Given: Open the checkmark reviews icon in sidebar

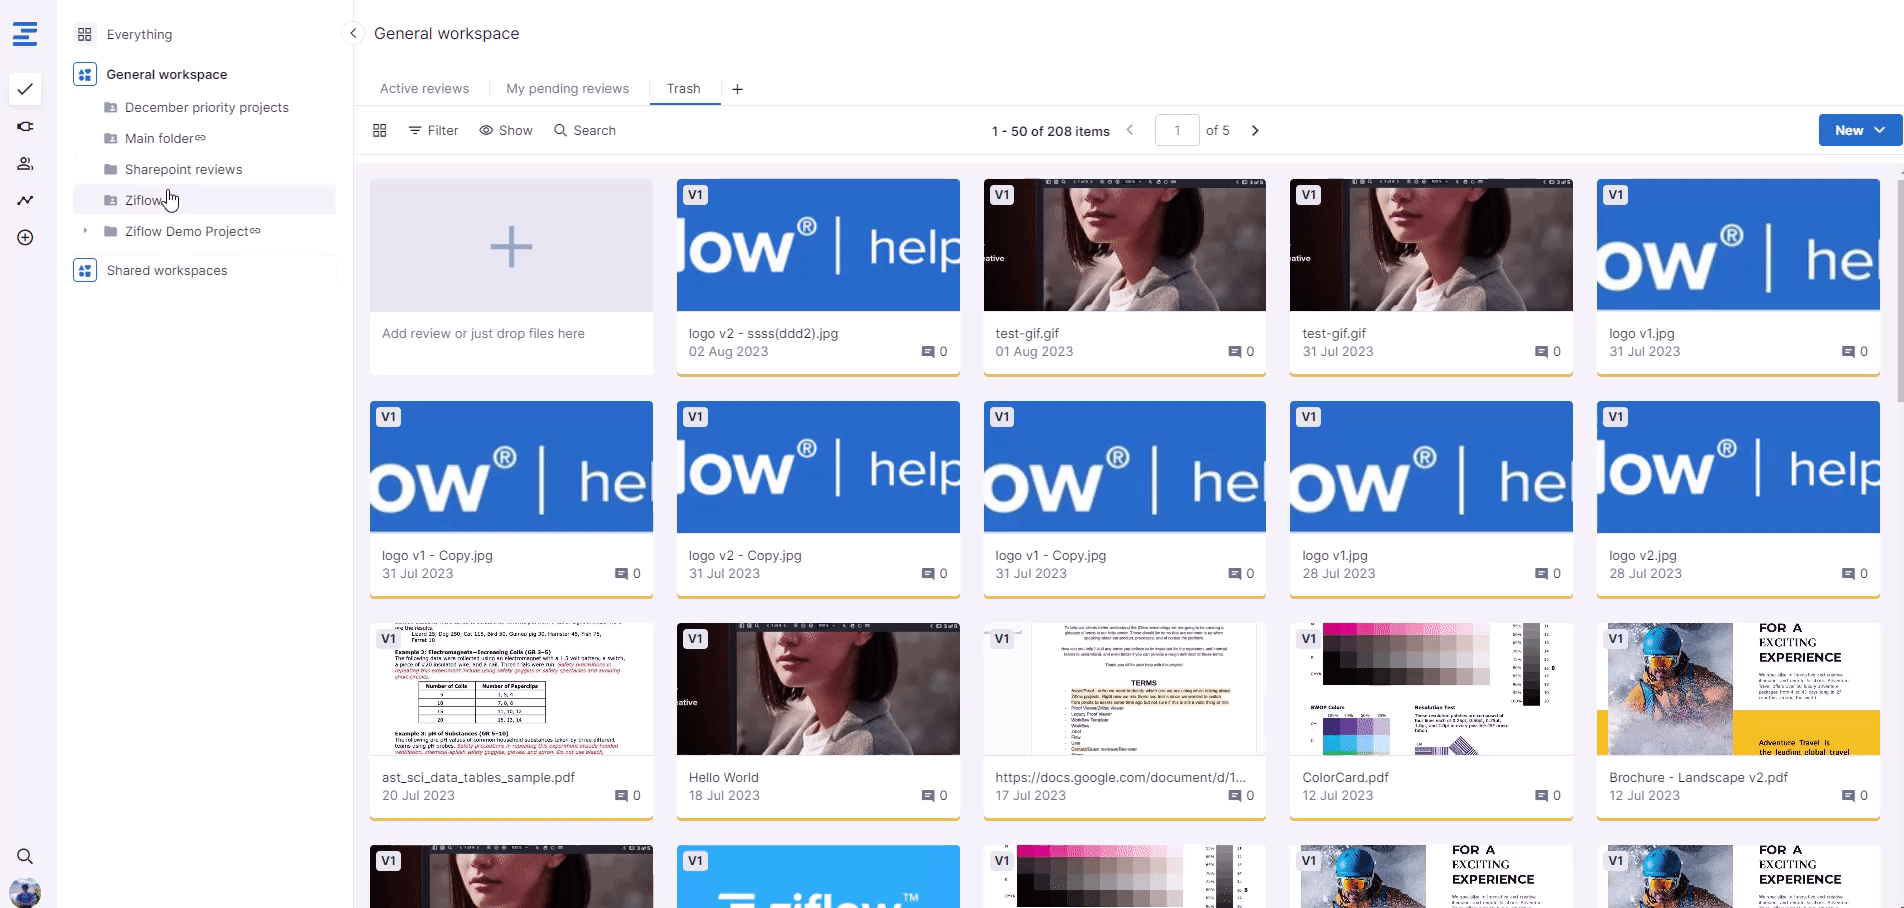Looking at the screenshot, I should point(25,89).
